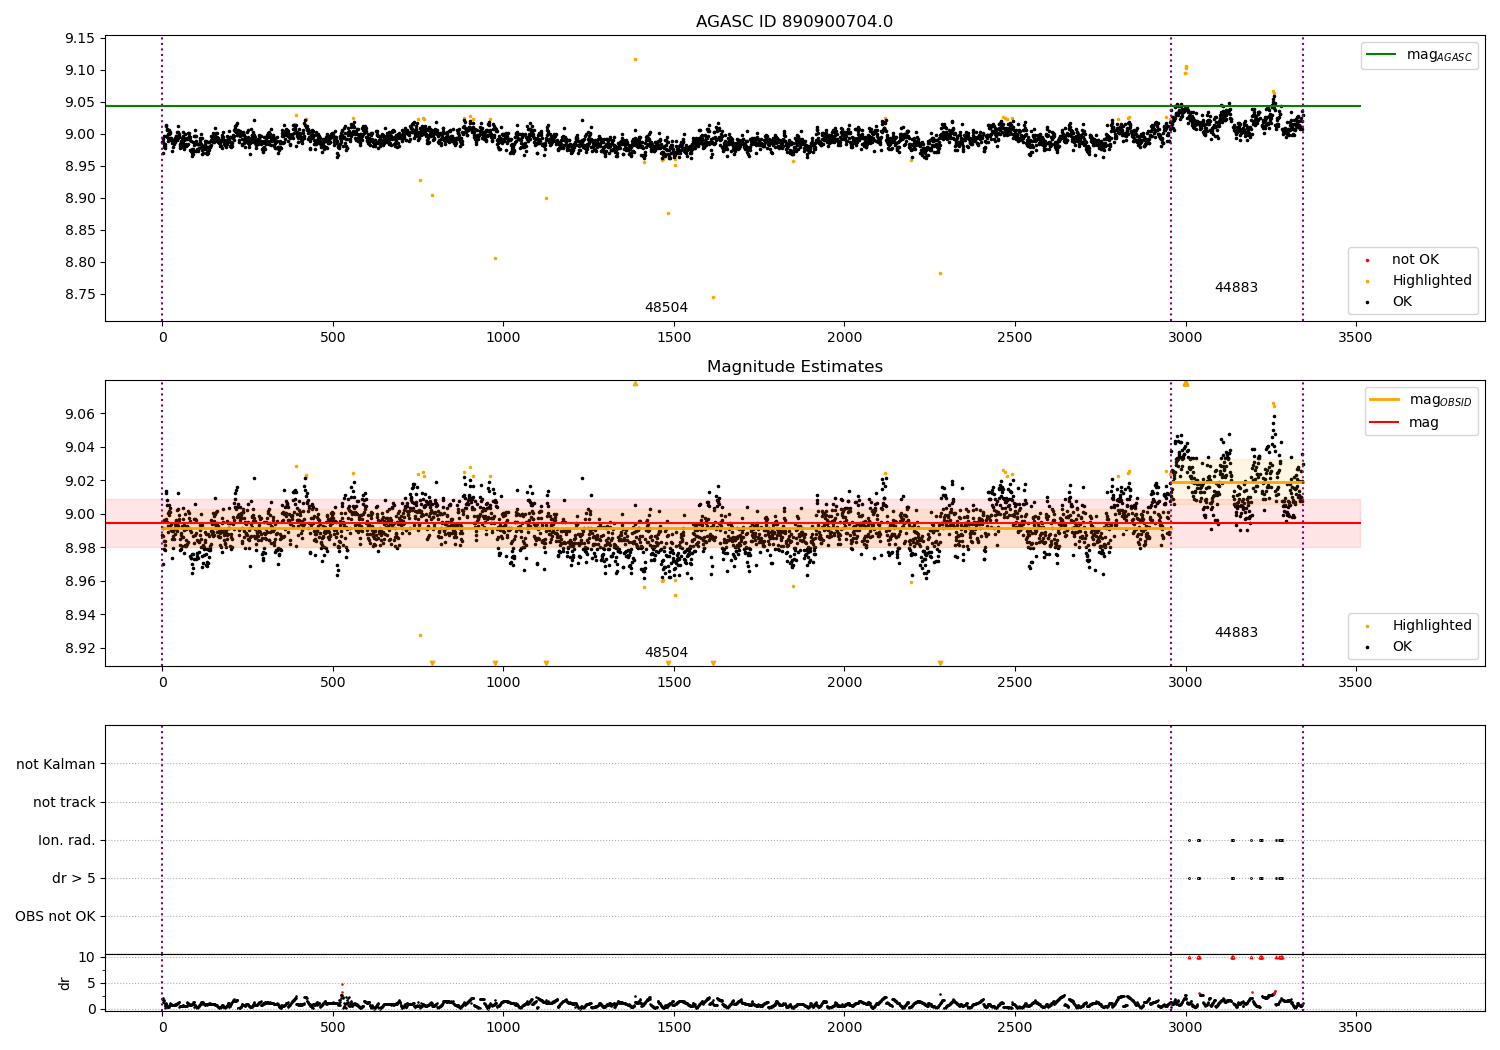Click x-axis tick 3500 under the top plot
This screenshot has height=1050, width=1500.
pyautogui.click(x=1356, y=338)
